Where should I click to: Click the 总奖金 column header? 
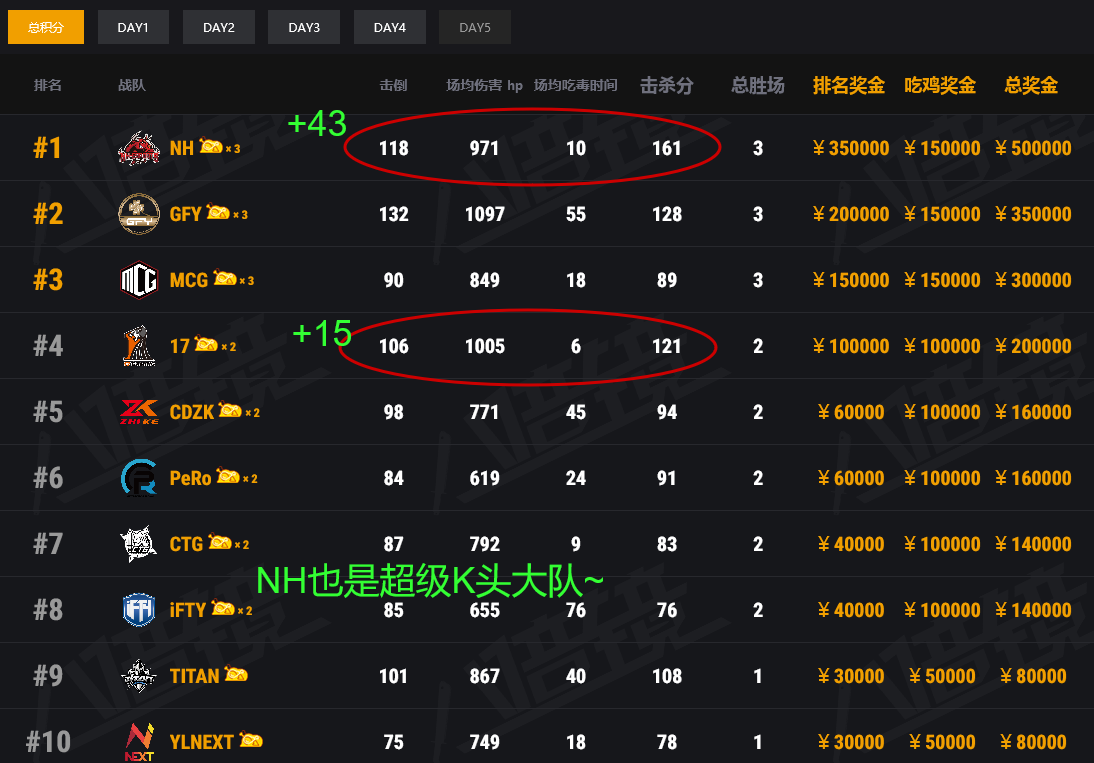[x=1031, y=85]
